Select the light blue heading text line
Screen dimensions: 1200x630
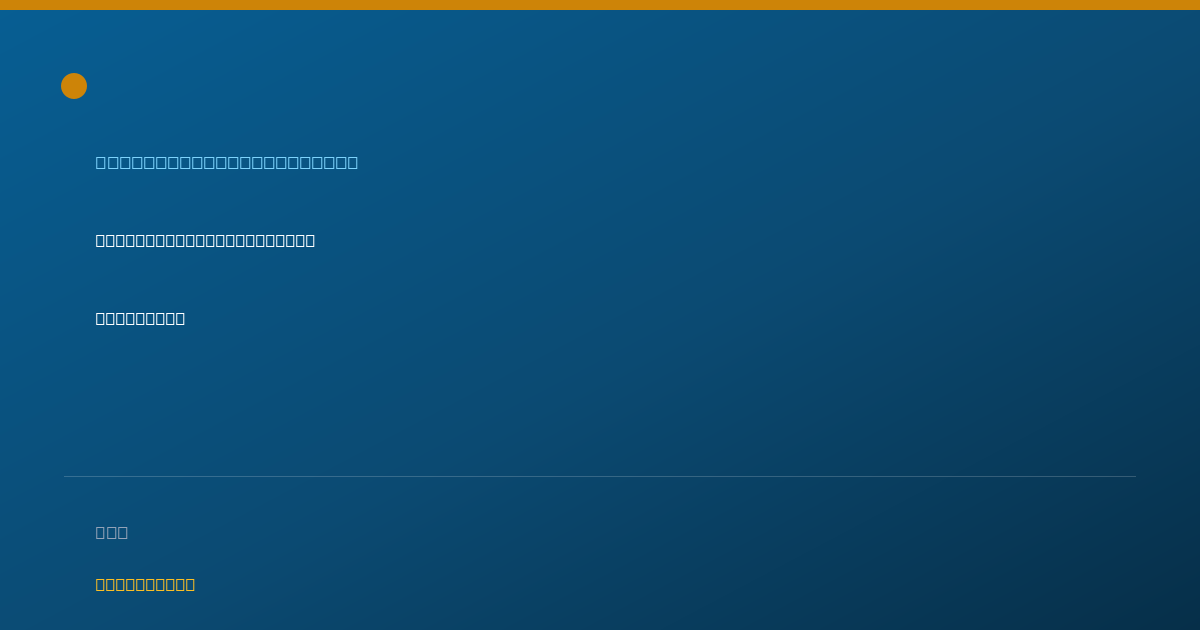tap(227, 162)
